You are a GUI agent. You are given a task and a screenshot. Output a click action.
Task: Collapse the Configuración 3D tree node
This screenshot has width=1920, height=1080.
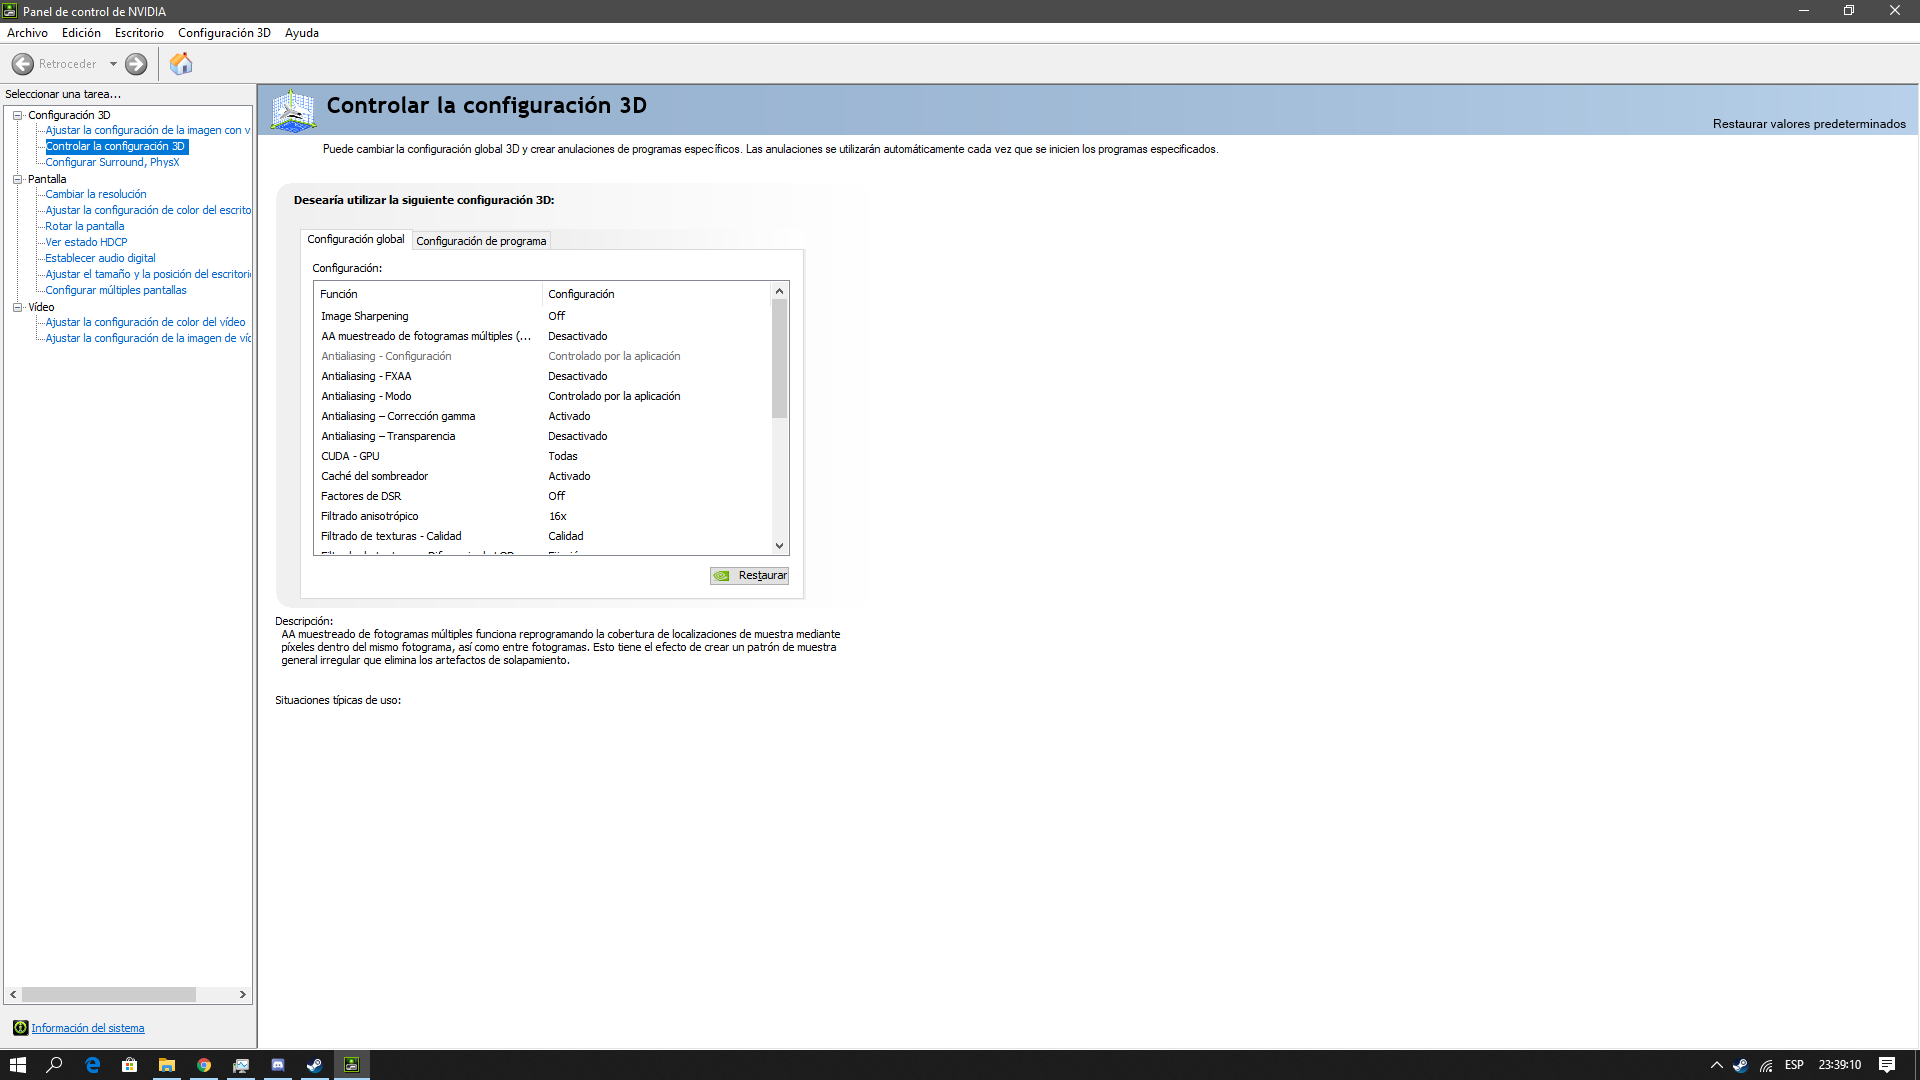(17, 115)
